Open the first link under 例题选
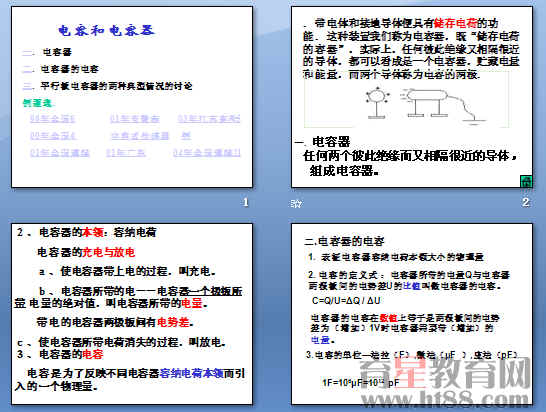The height and width of the screenshot is (412, 546). coord(53,119)
